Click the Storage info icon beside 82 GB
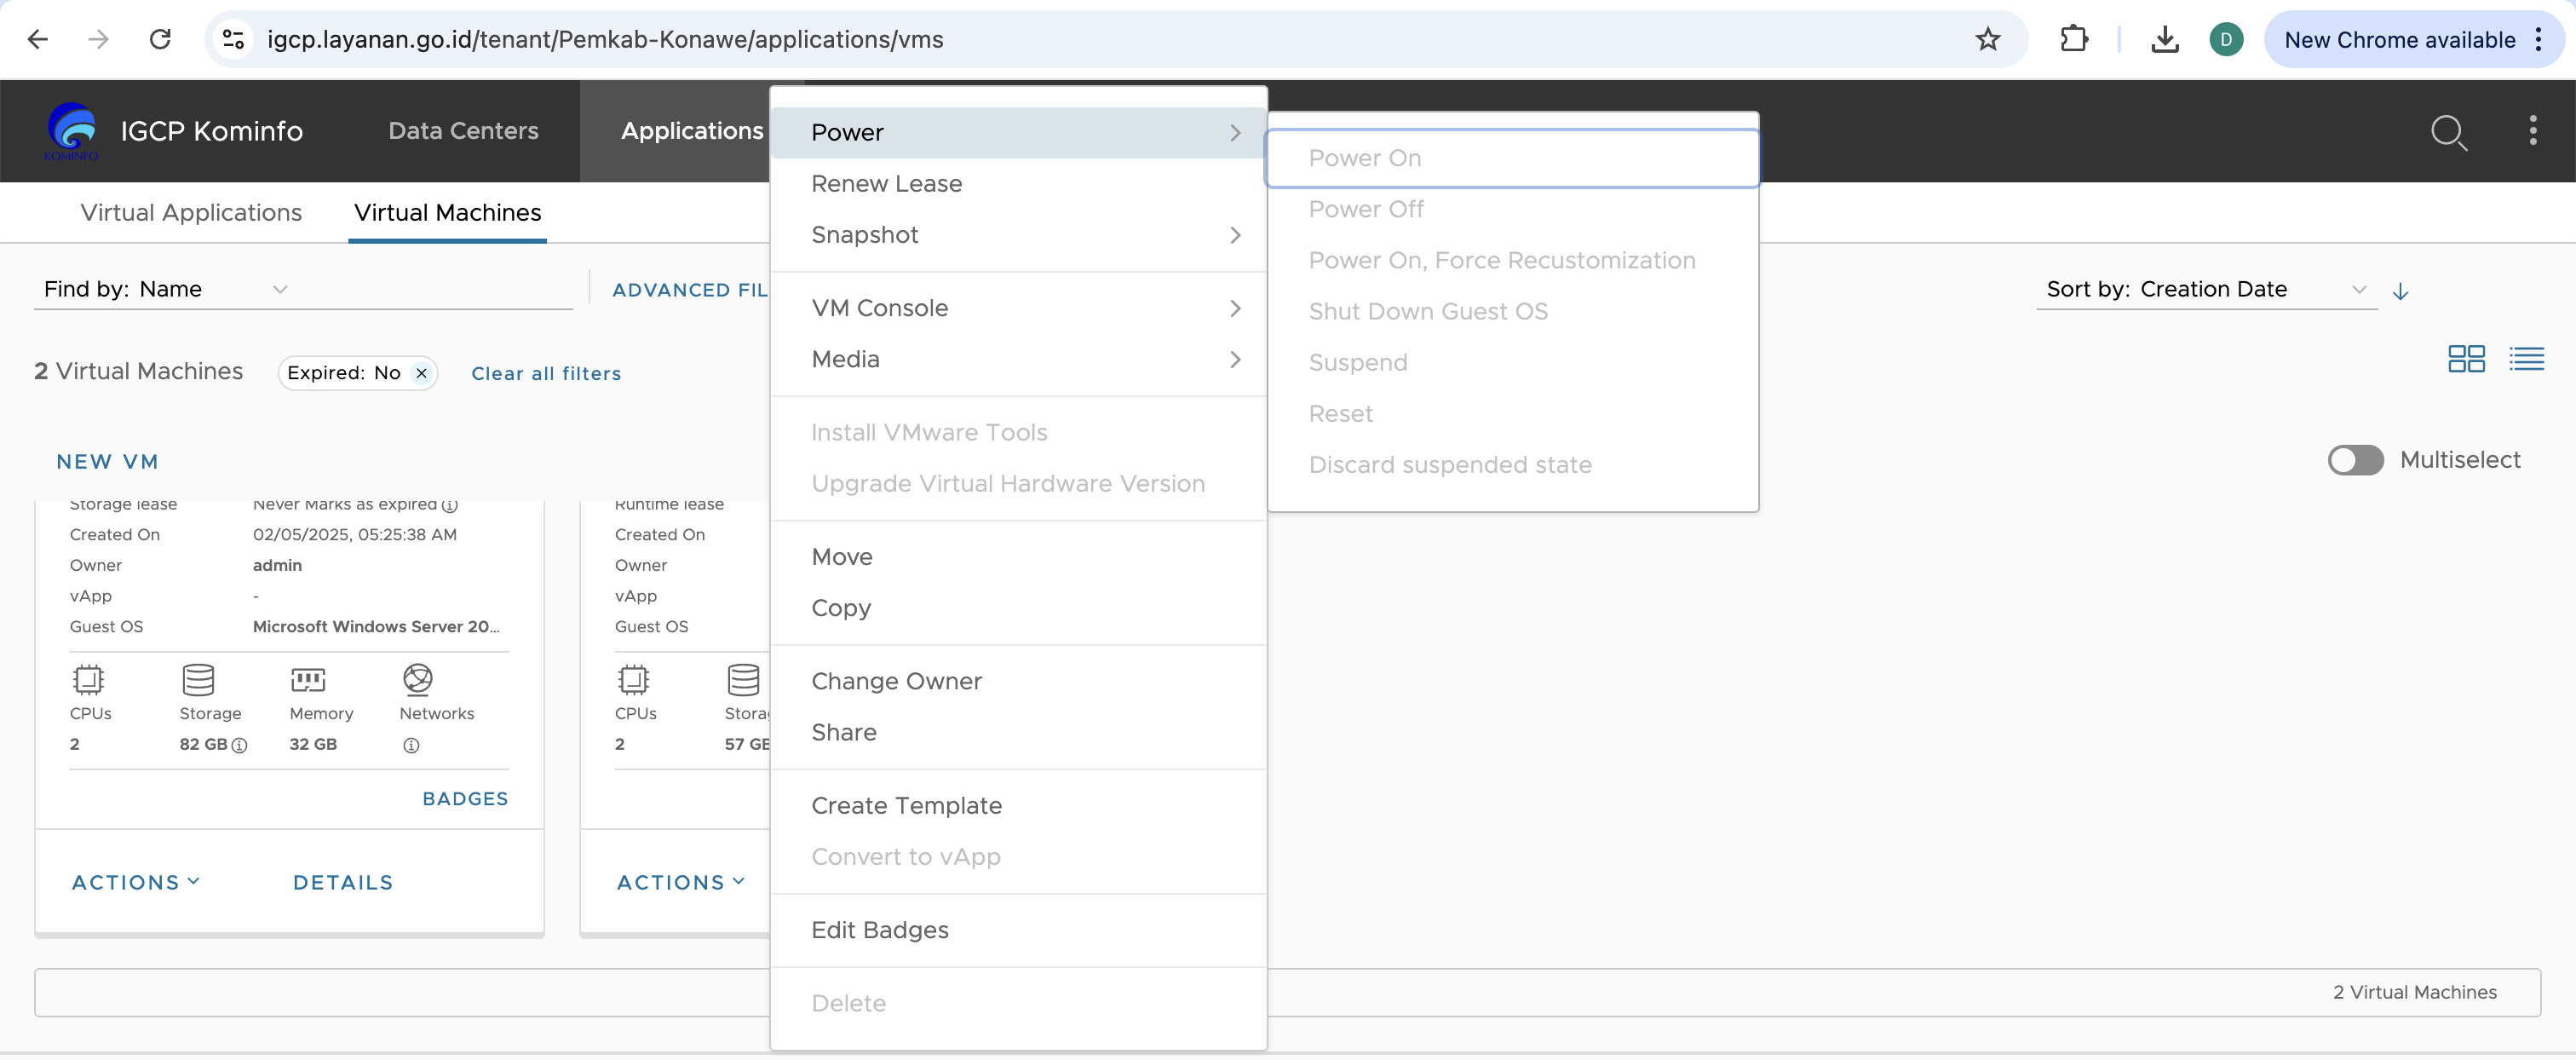The width and height of the screenshot is (2576, 1060). [240, 745]
